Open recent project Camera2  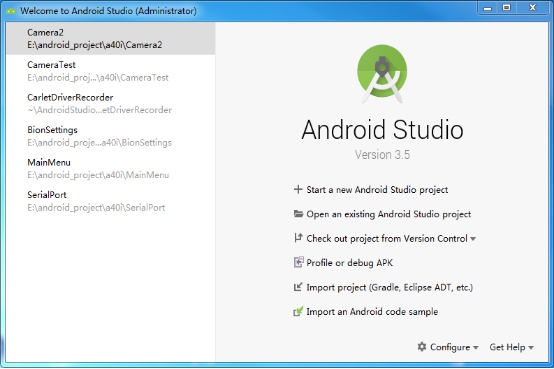click(x=111, y=39)
